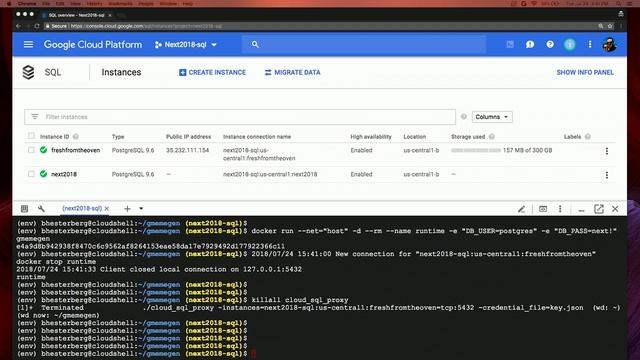640x360 pixels.
Task: Toggle select-all instances checkbox
Action: (31, 136)
